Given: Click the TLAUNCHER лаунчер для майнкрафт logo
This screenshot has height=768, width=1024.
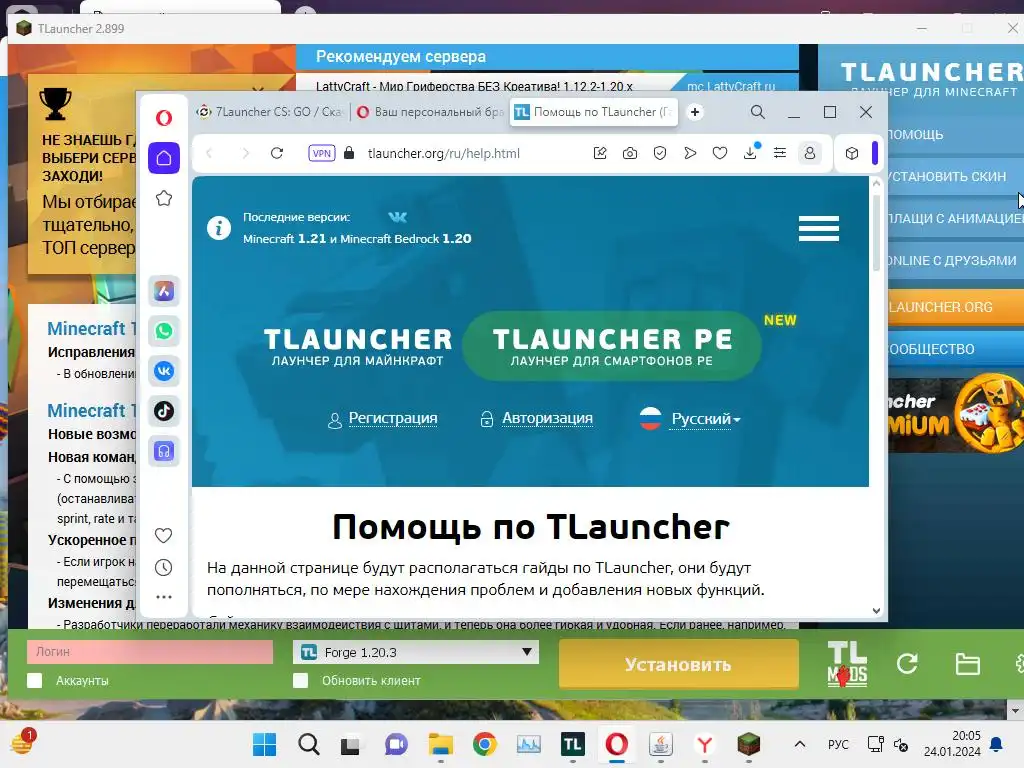Looking at the screenshot, I should point(358,346).
